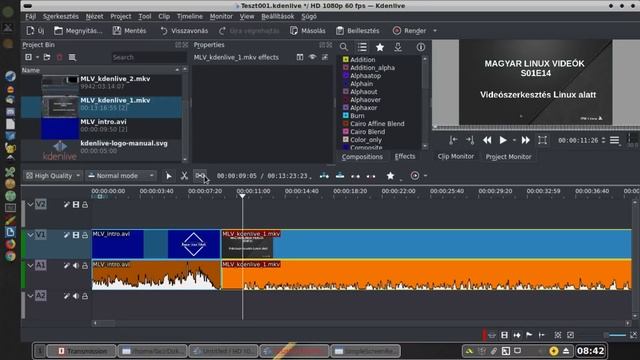This screenshot has height=360, width=640.
Task: Click the timeline preview render icon
Action: (415, 176)
